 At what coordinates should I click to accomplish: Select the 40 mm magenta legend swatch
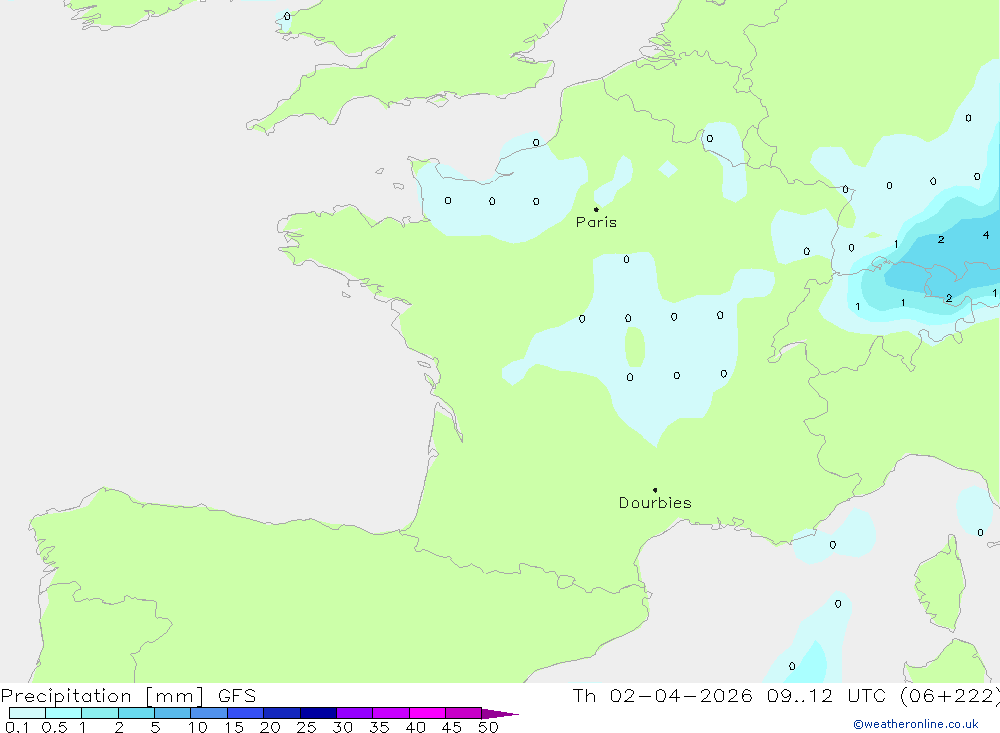(427, 713)
